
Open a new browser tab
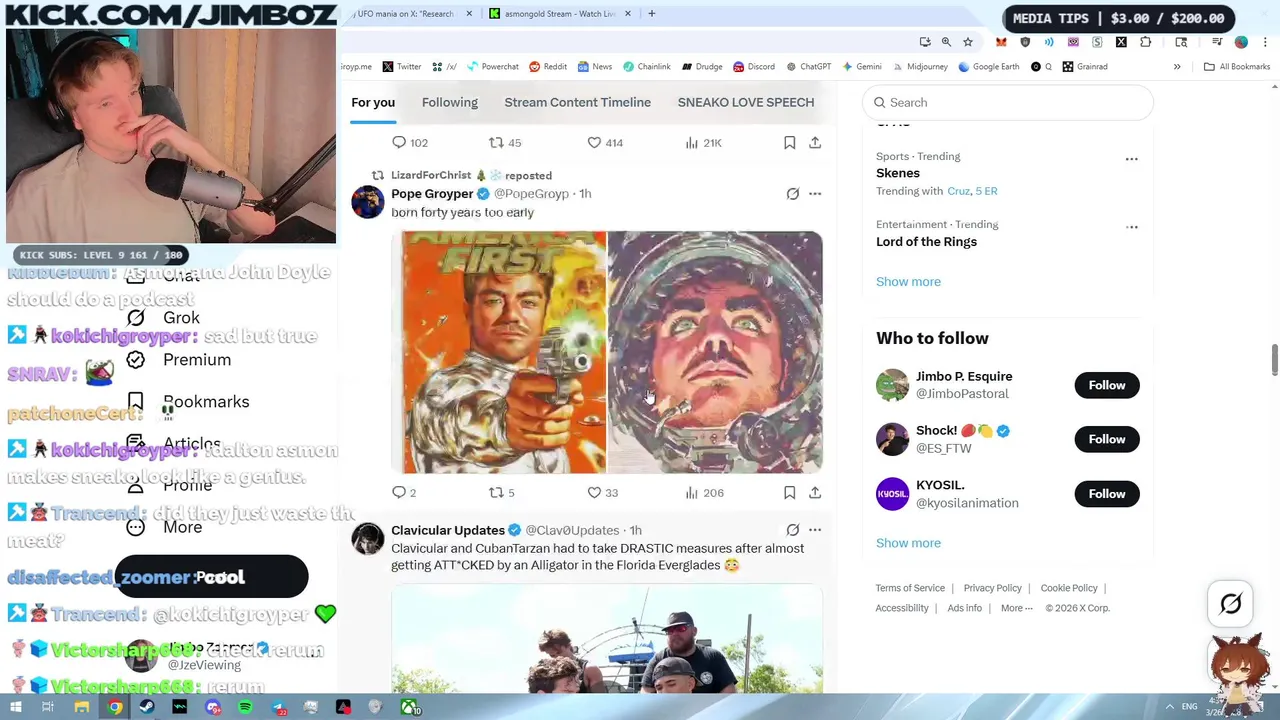click(651, 14)
